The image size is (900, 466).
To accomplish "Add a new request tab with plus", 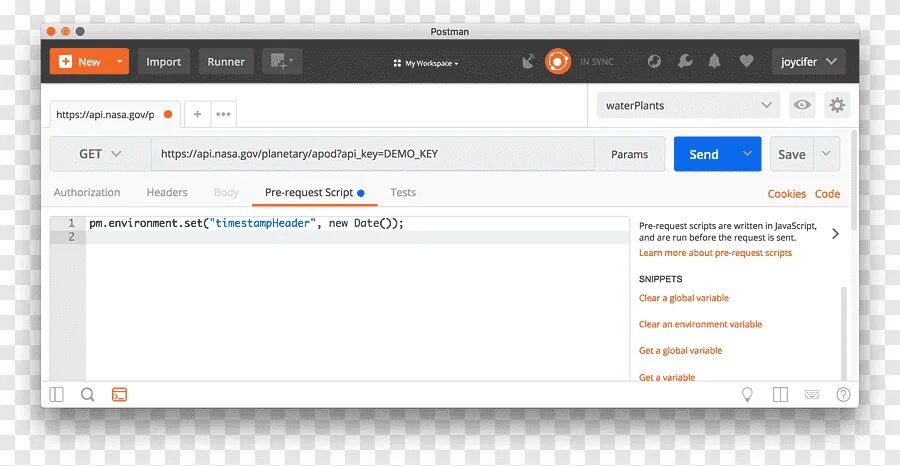I will pos(197,114).
